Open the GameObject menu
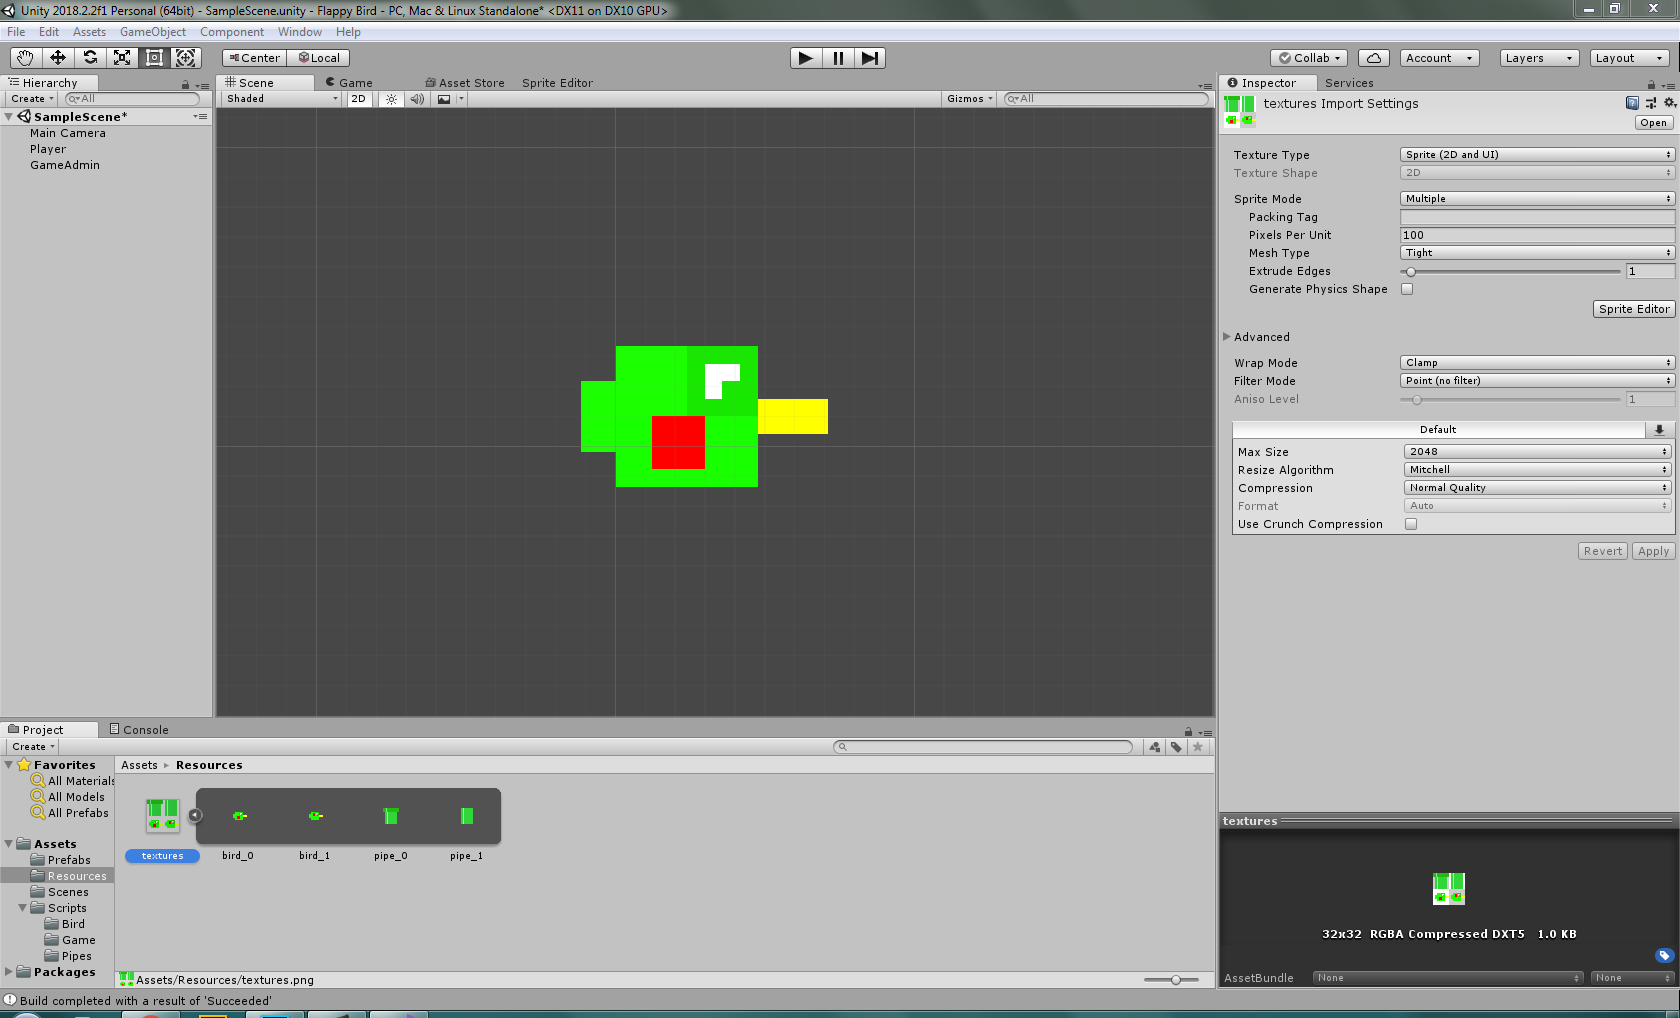The image size is (1680, 1018). [x=152, y=31]
